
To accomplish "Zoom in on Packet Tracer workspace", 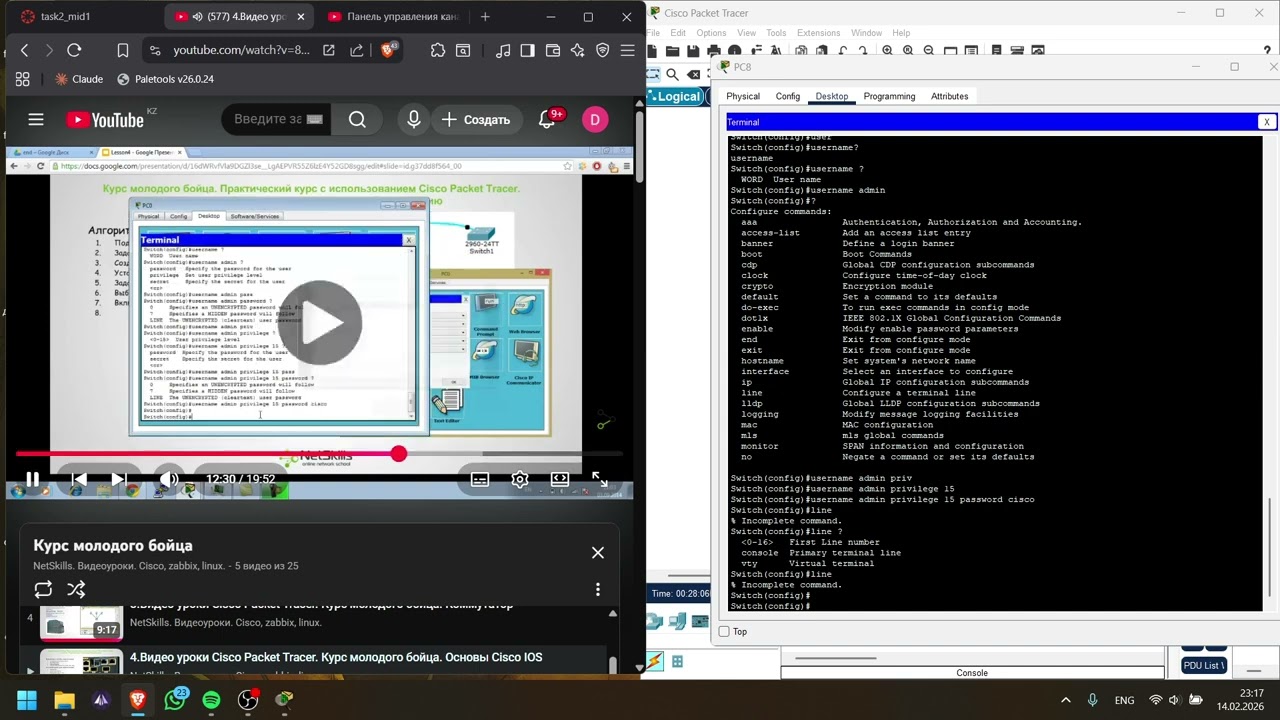I will 887,51.
